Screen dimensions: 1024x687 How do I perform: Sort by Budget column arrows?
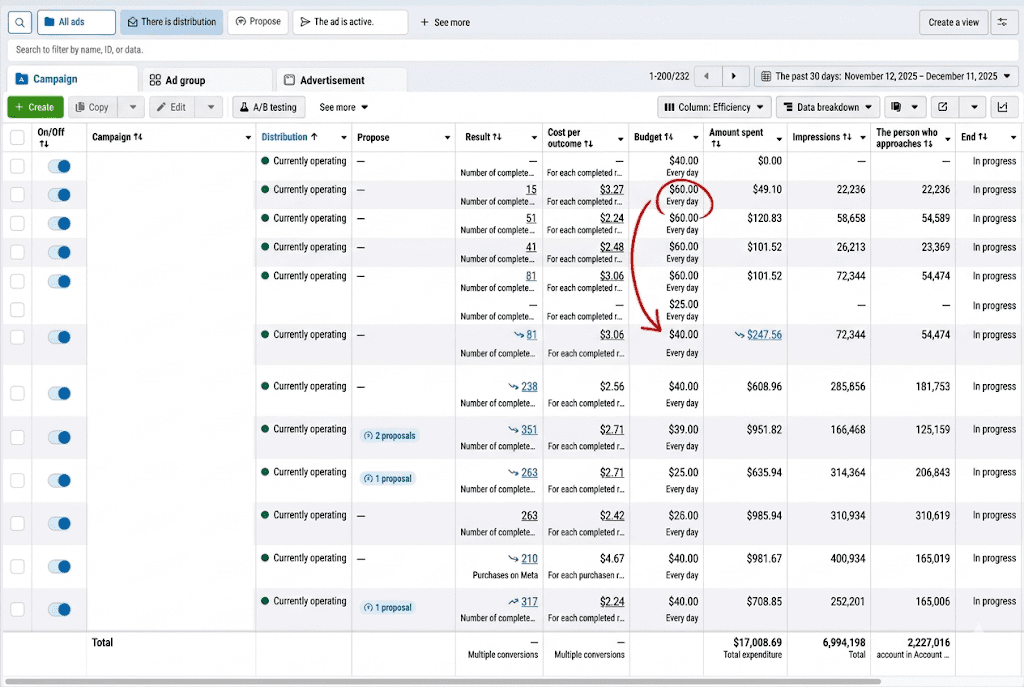(x=668, y=137)
